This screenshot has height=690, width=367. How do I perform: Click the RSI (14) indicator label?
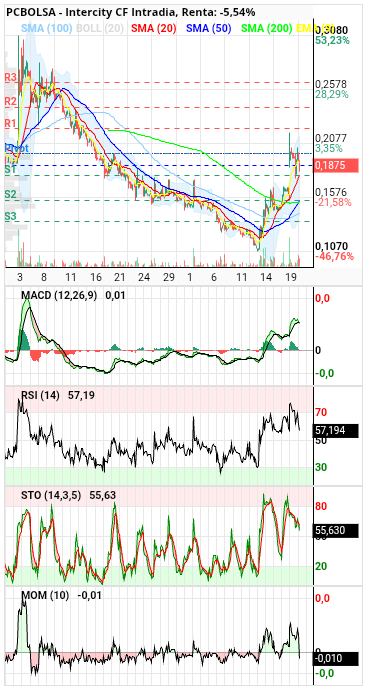(40, 396)
